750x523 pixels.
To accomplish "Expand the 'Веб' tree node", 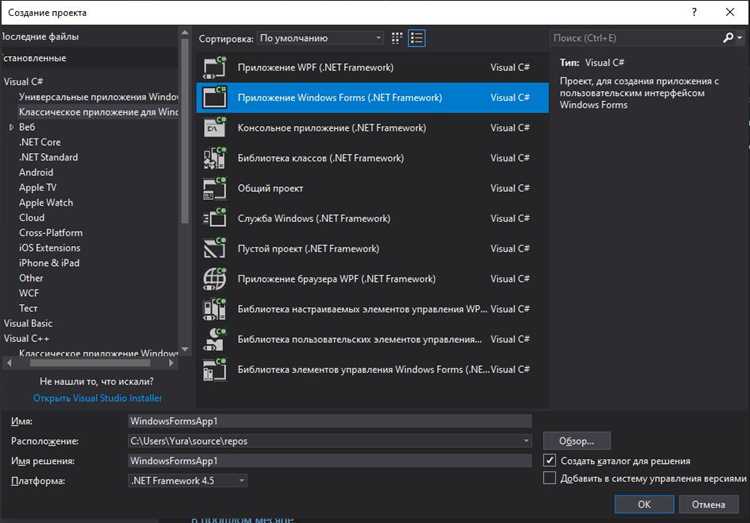I will point(11,127).
